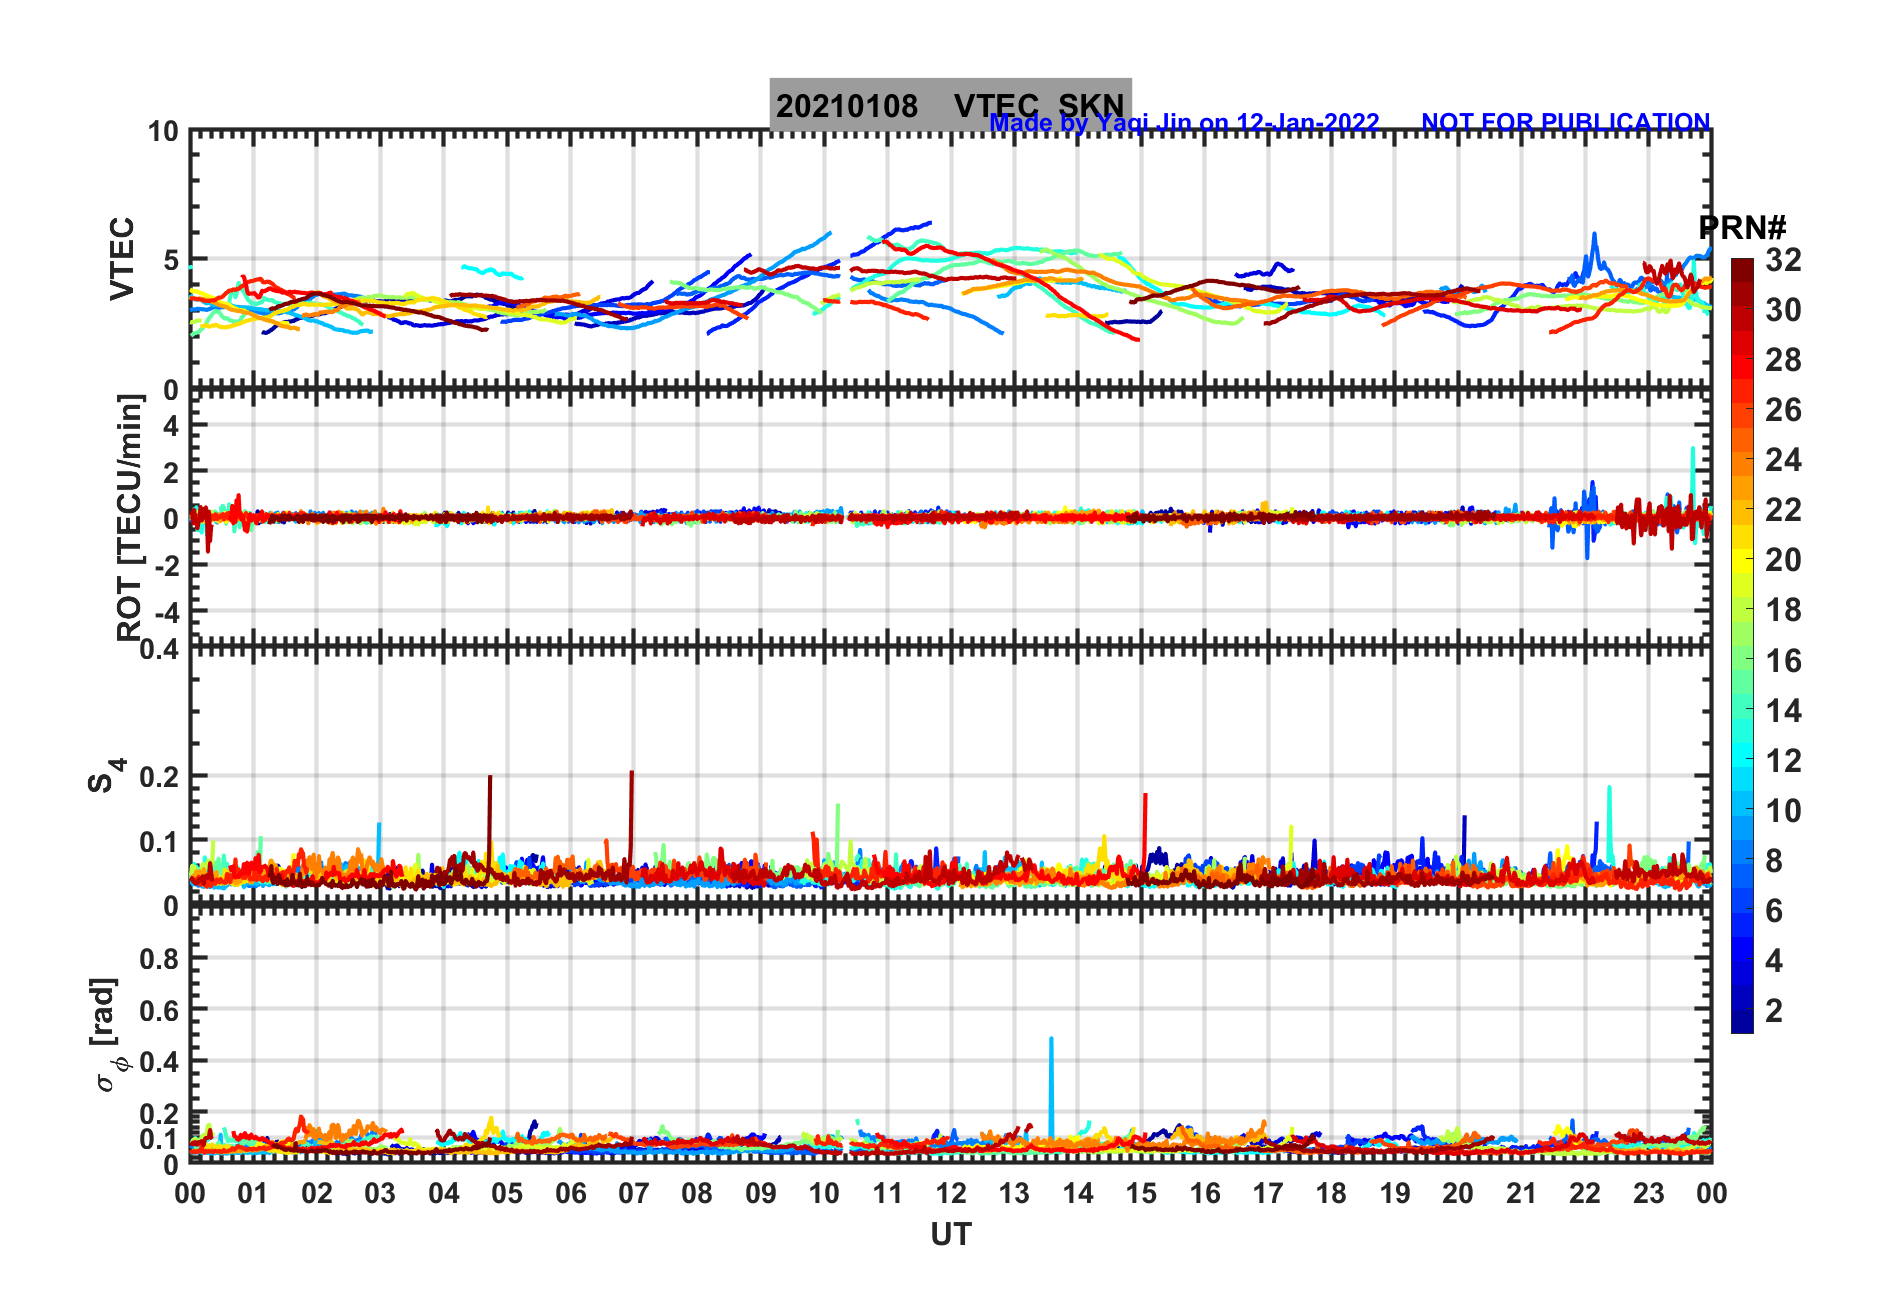Click sigma phi axis tick label 0.8
The width and height of the screenshot is (1902, 1292).
[x=160, y=958]
